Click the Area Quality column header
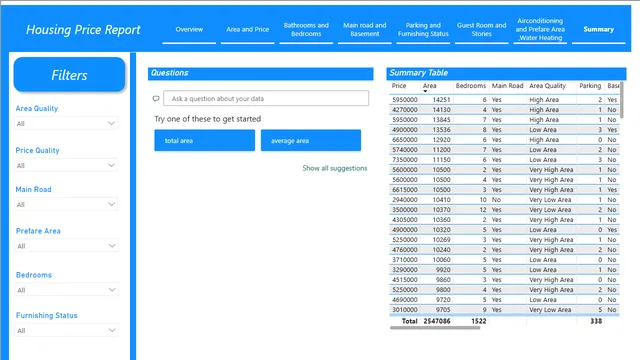The width and height of the screenshot is (640, 360). [547, 86]
